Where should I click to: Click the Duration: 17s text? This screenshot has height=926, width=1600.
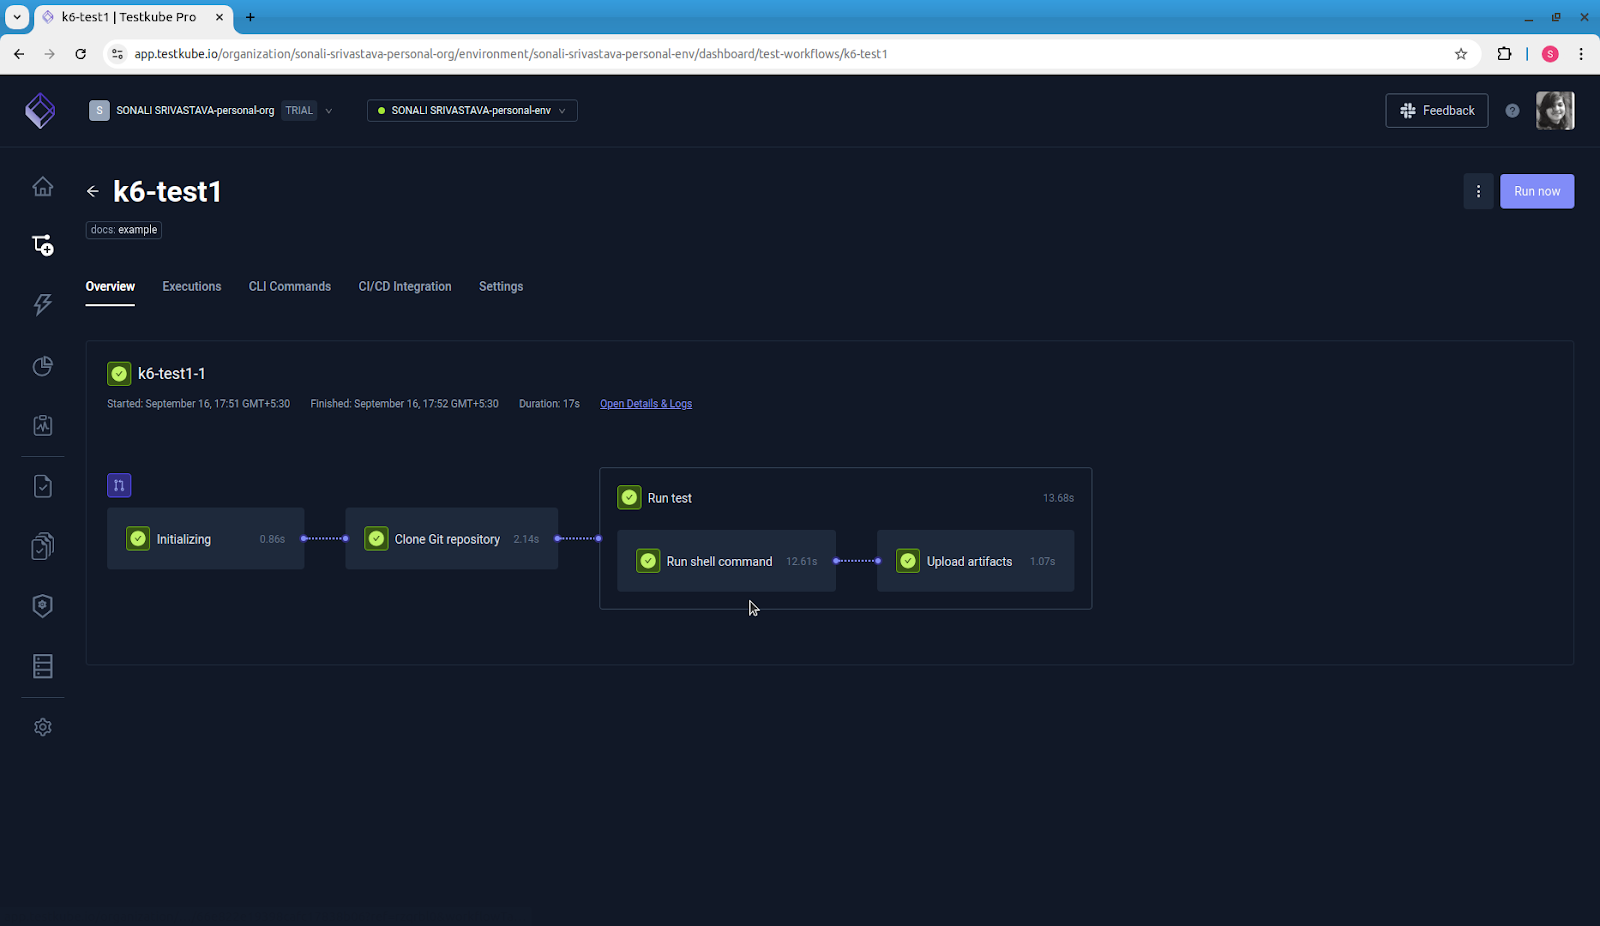coord(549,404)
